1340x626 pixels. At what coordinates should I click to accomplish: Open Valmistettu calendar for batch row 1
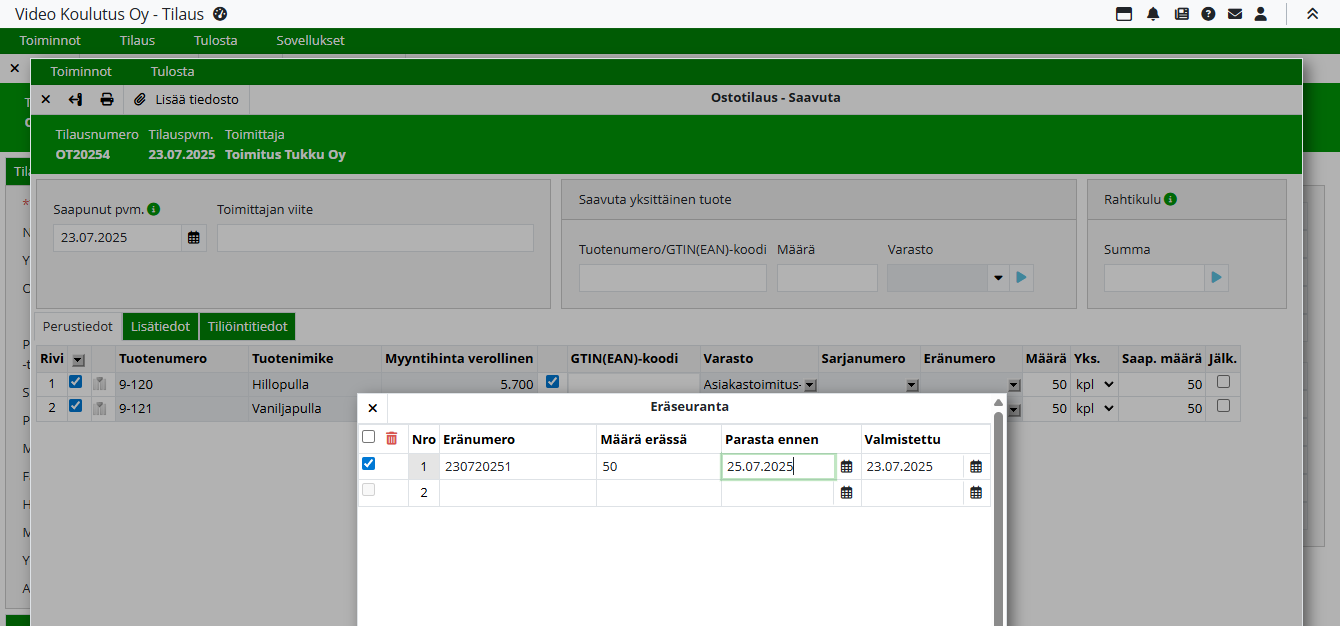click(x=976, y=467)
